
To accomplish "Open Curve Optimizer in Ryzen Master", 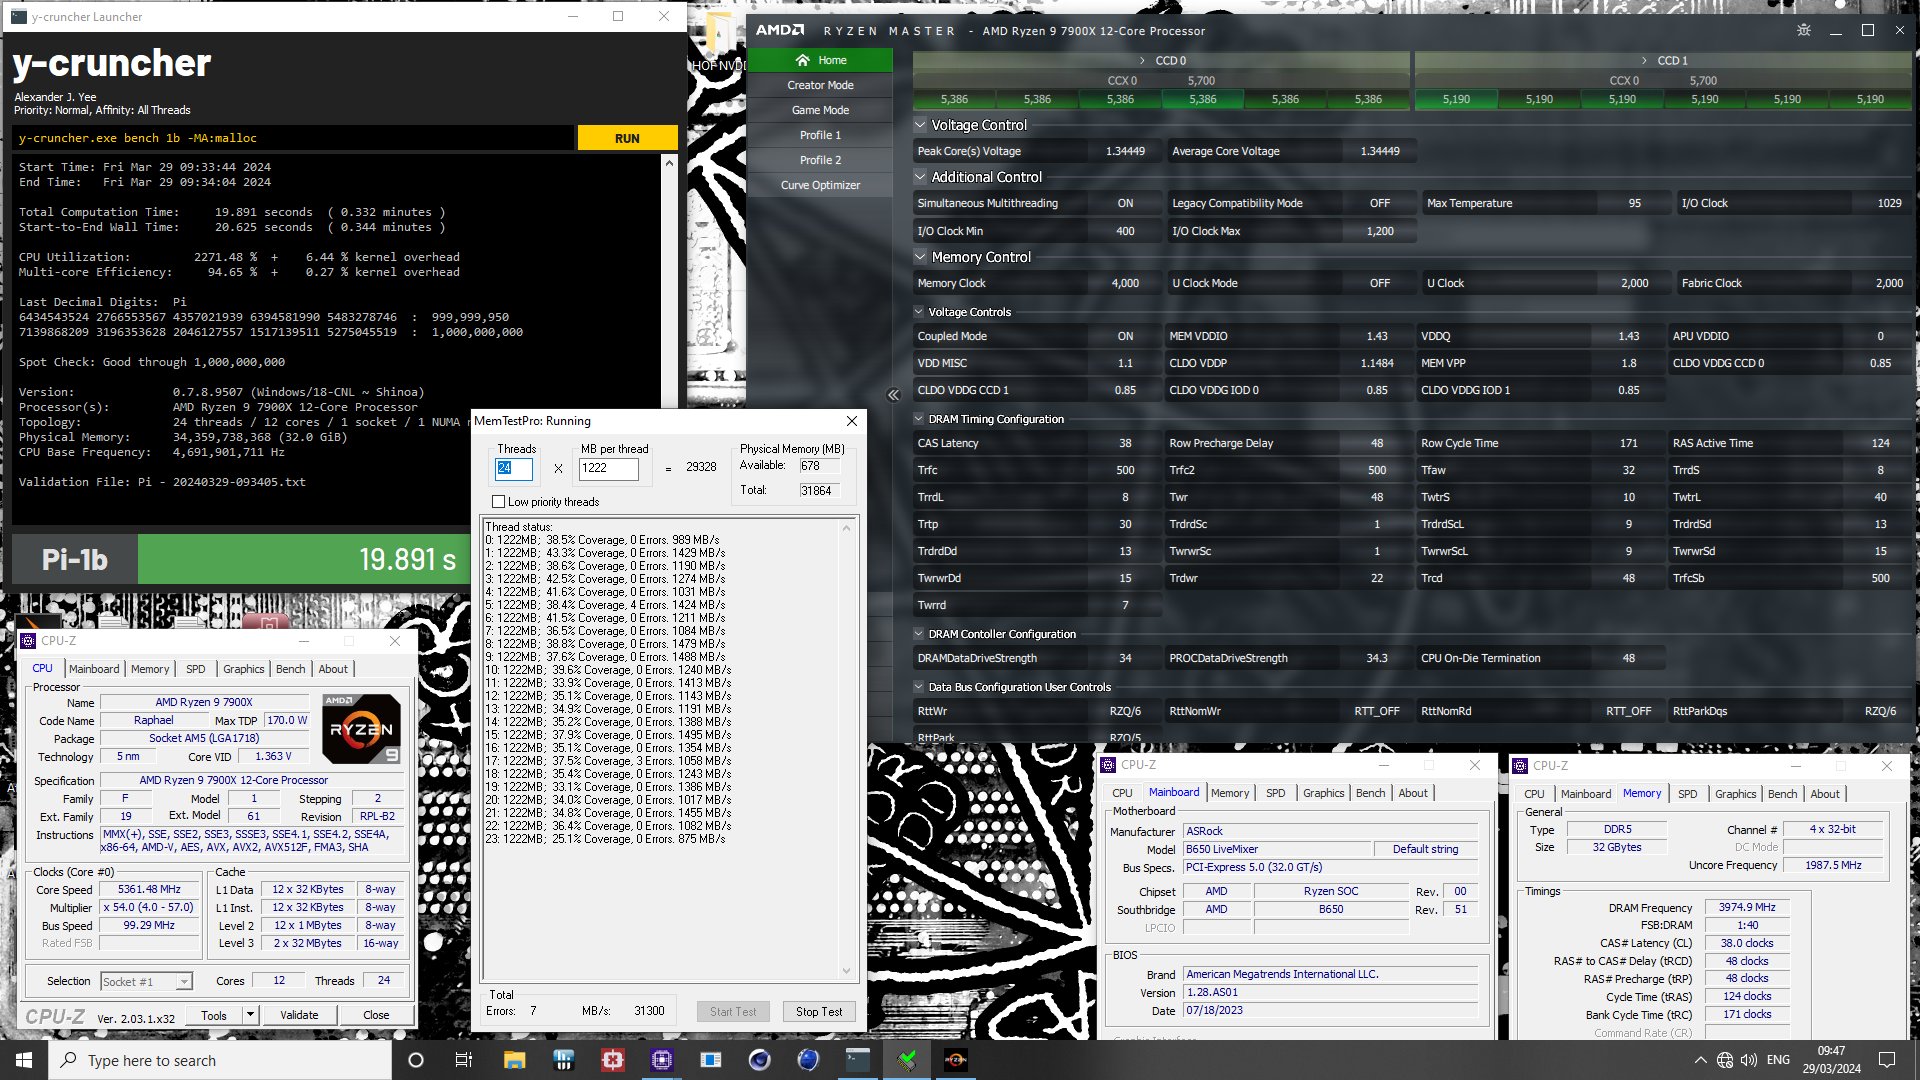I will pyautogui.click(x=820, y=185).
